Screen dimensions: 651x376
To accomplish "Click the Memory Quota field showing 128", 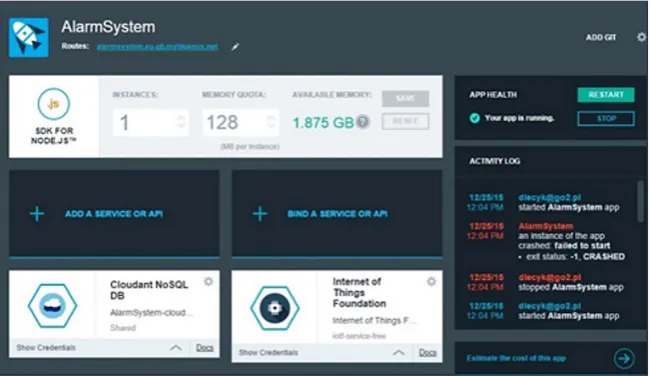I will [240, 122].
